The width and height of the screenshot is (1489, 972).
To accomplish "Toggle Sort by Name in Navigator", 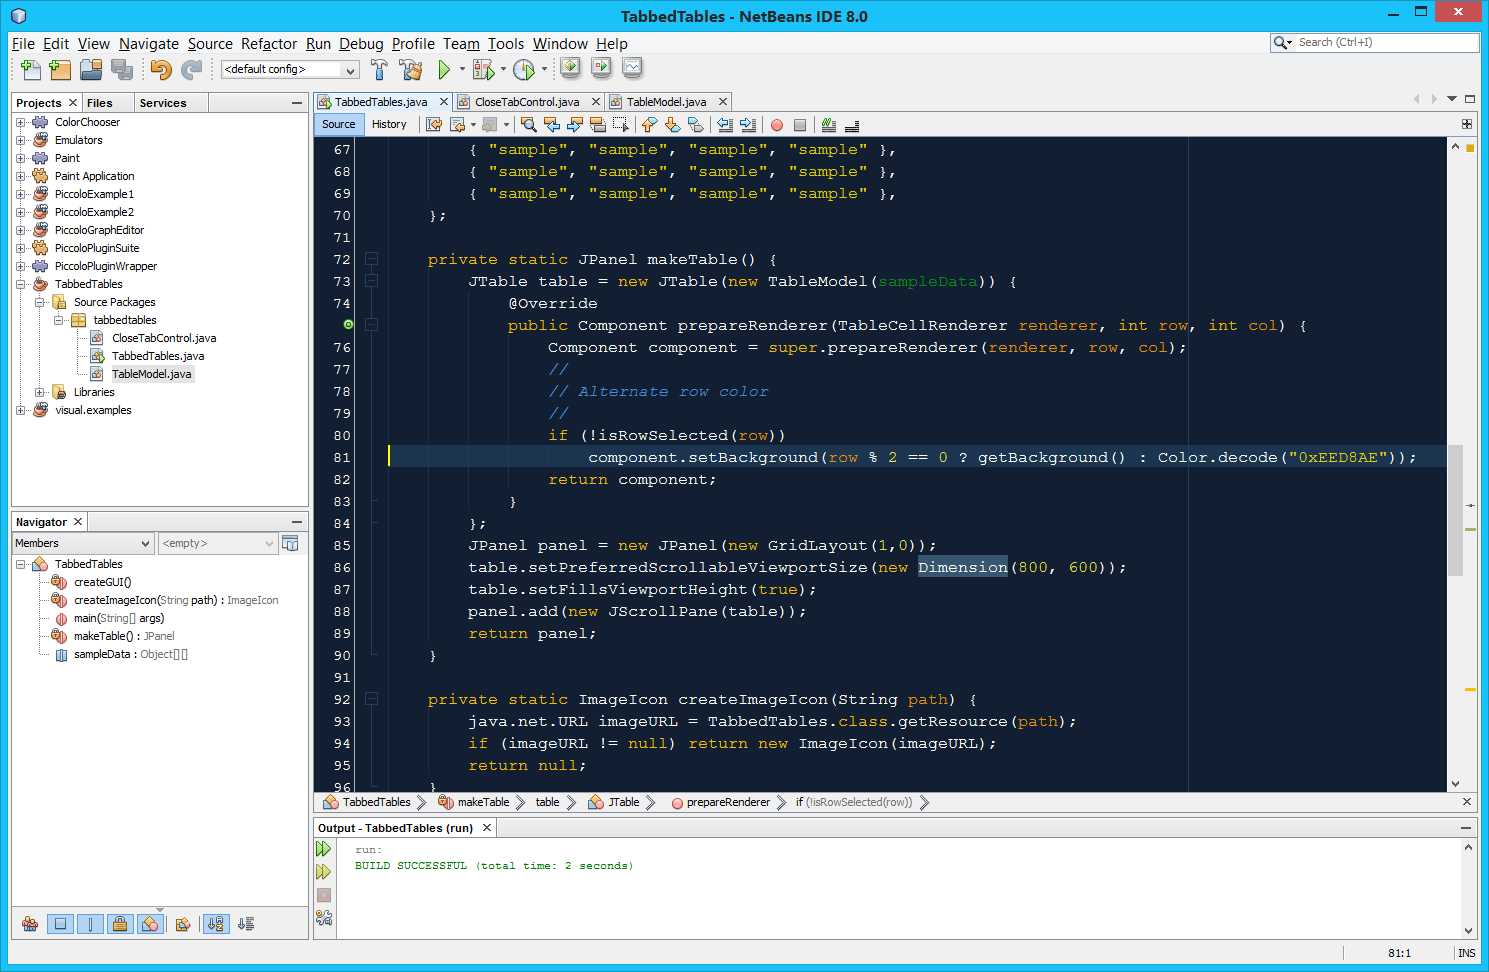I will coord(216,924).
